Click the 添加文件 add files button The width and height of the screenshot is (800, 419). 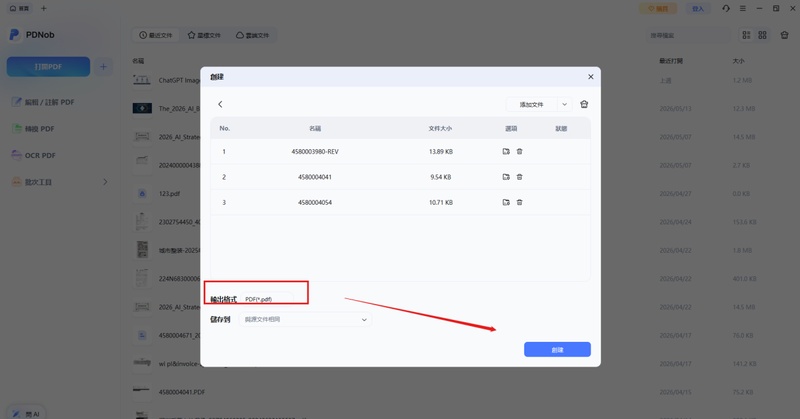(531, 105)
